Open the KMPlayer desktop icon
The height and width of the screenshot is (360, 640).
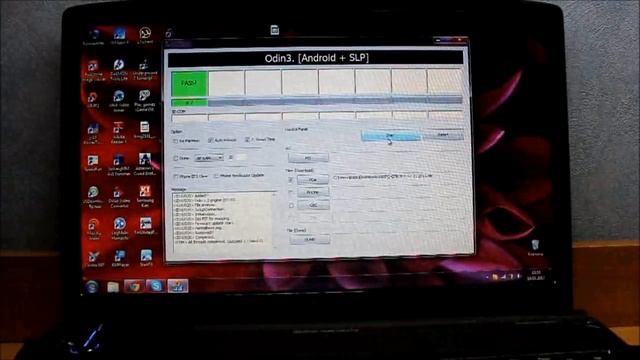(x=120, y=258)
